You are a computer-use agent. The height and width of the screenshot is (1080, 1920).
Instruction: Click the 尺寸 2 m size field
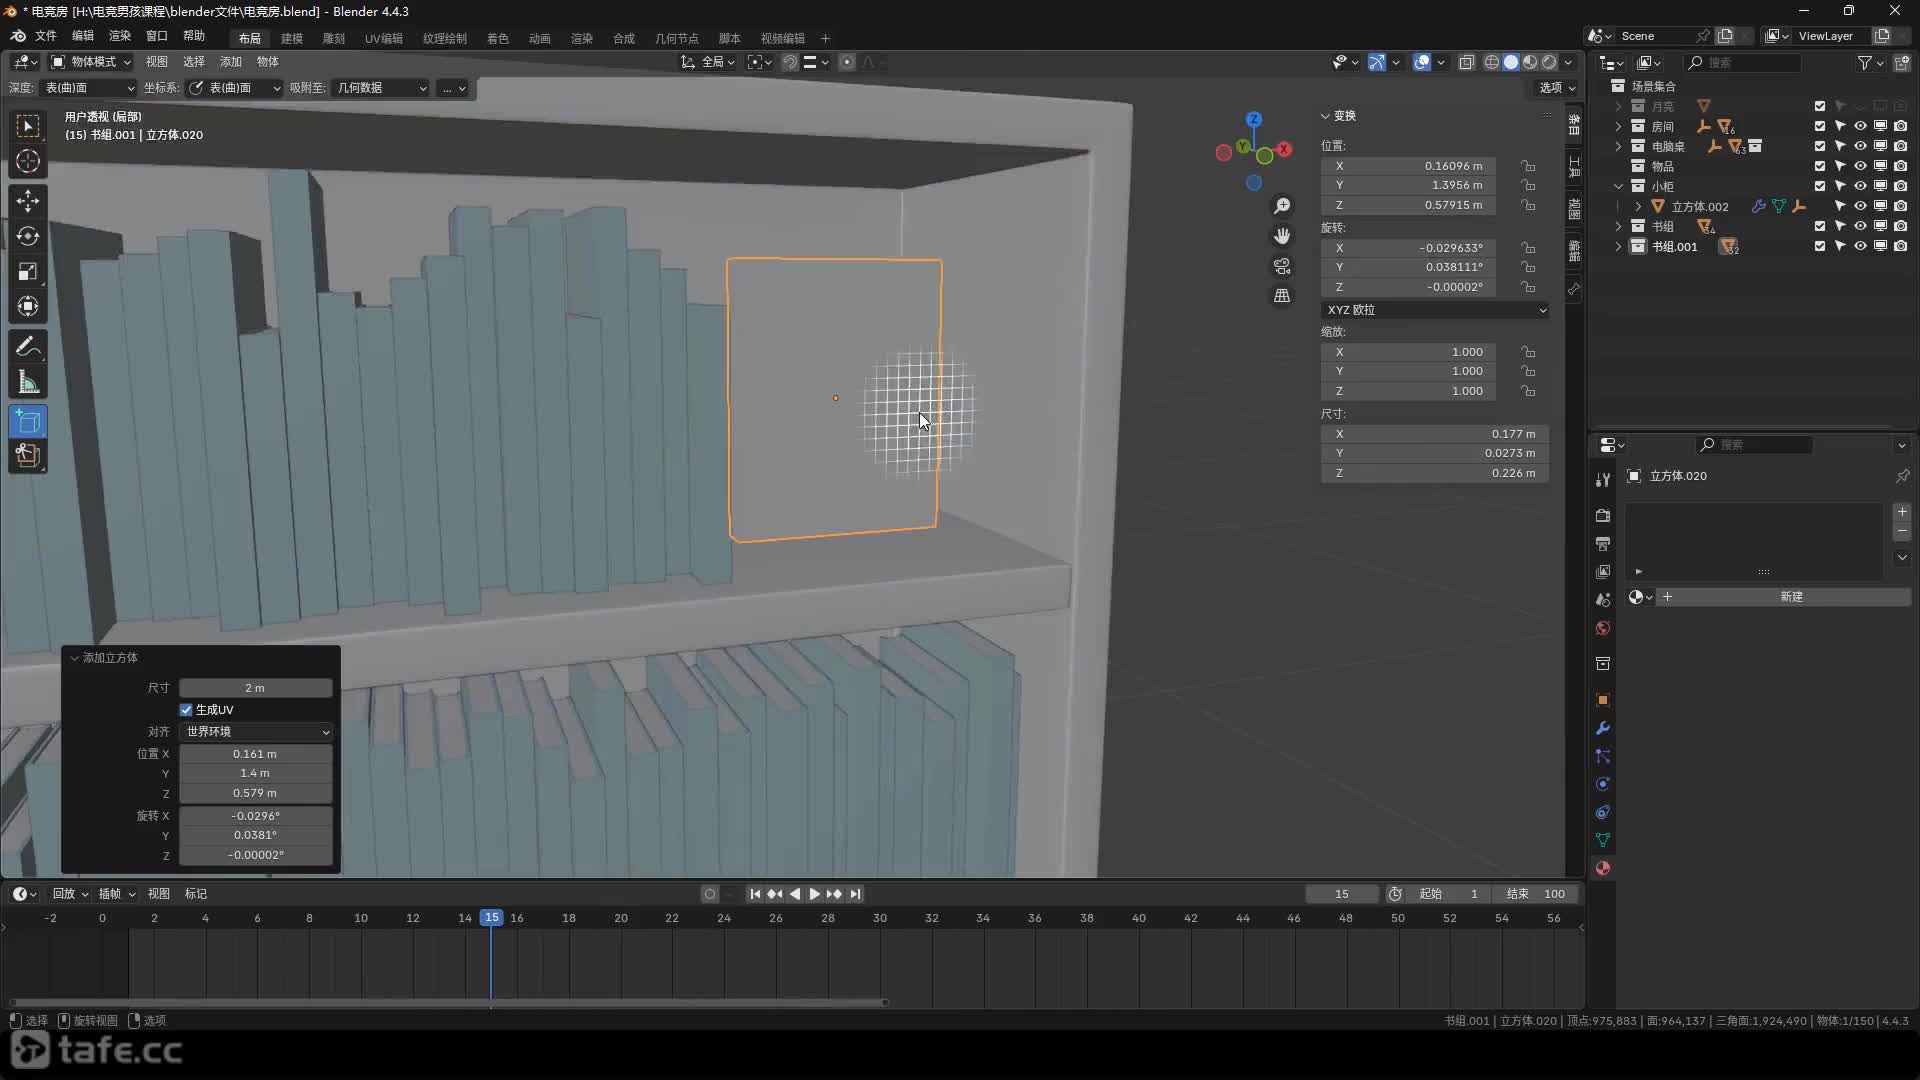[x=255, y=688]
